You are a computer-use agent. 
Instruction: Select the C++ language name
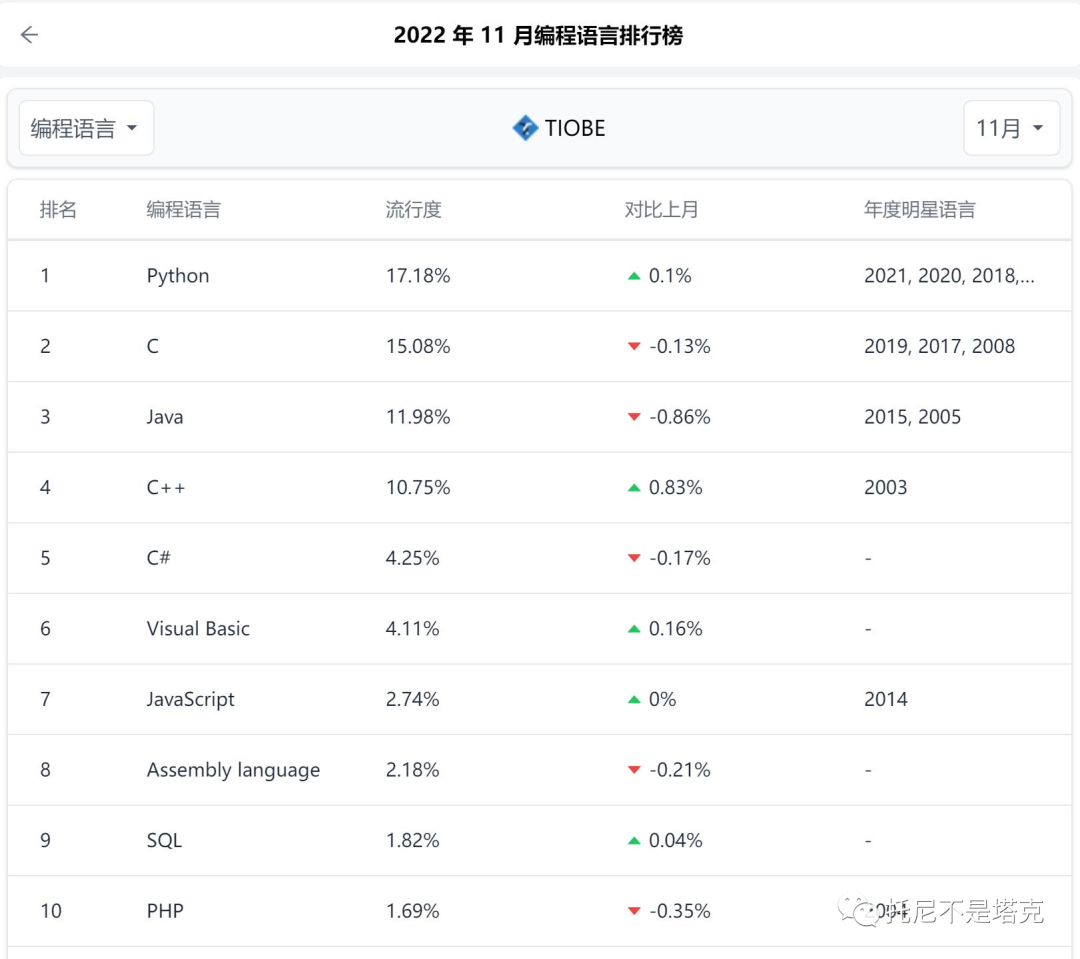[x=166, y=487]
